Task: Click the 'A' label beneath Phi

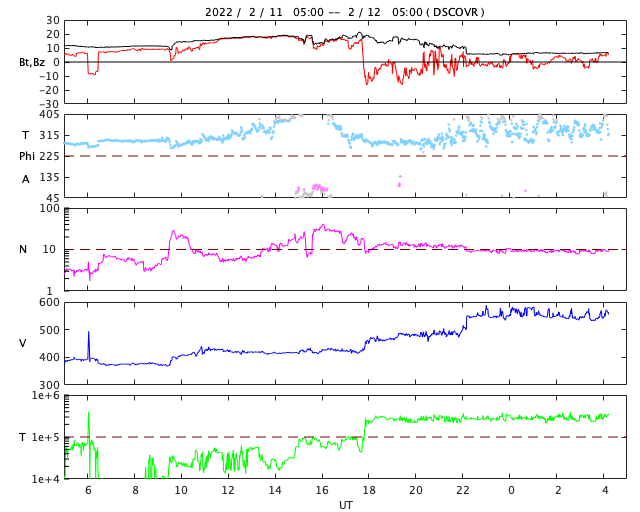Action: click(x=25, y=179)
